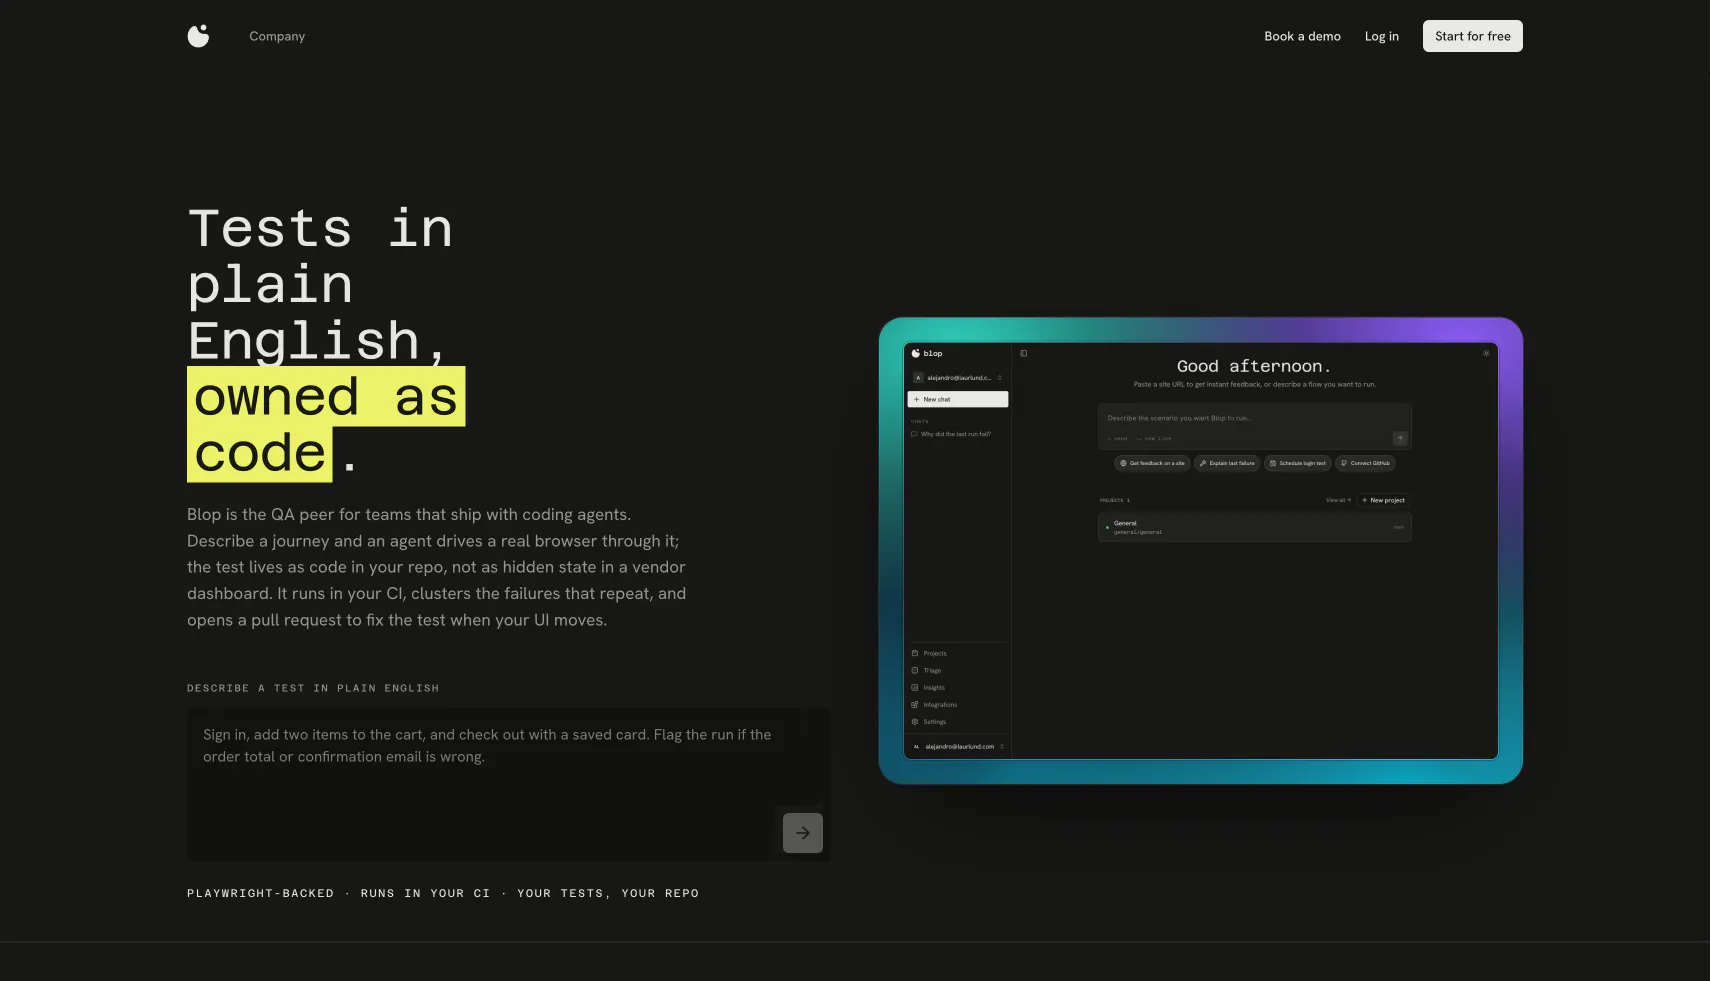Open Insights in the preview sidebar

(928, 687)
